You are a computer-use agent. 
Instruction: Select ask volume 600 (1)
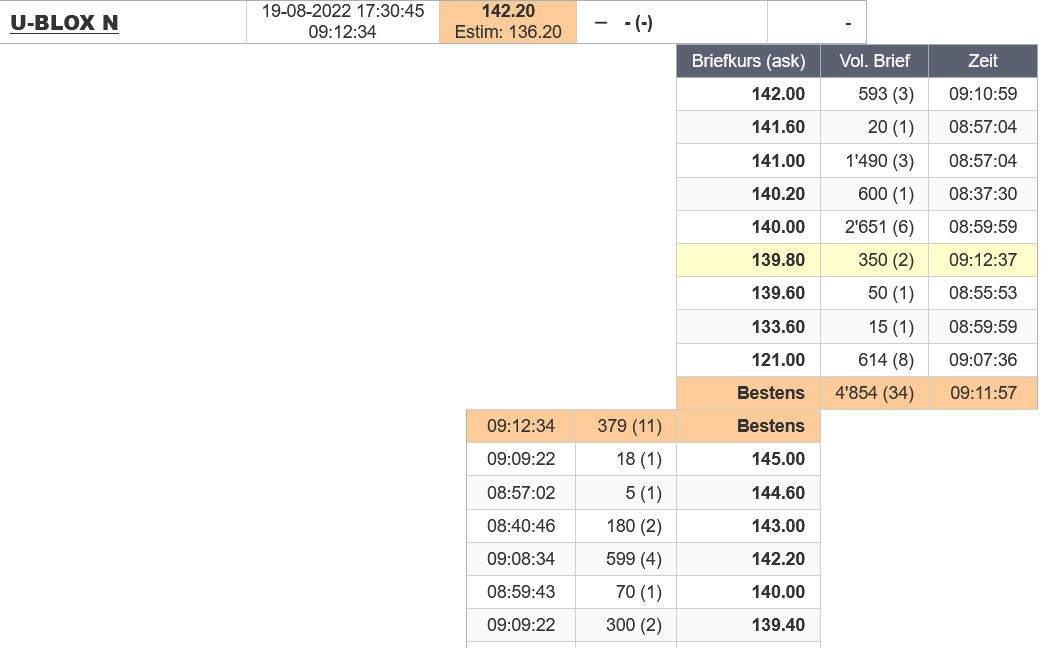[886, 194]
